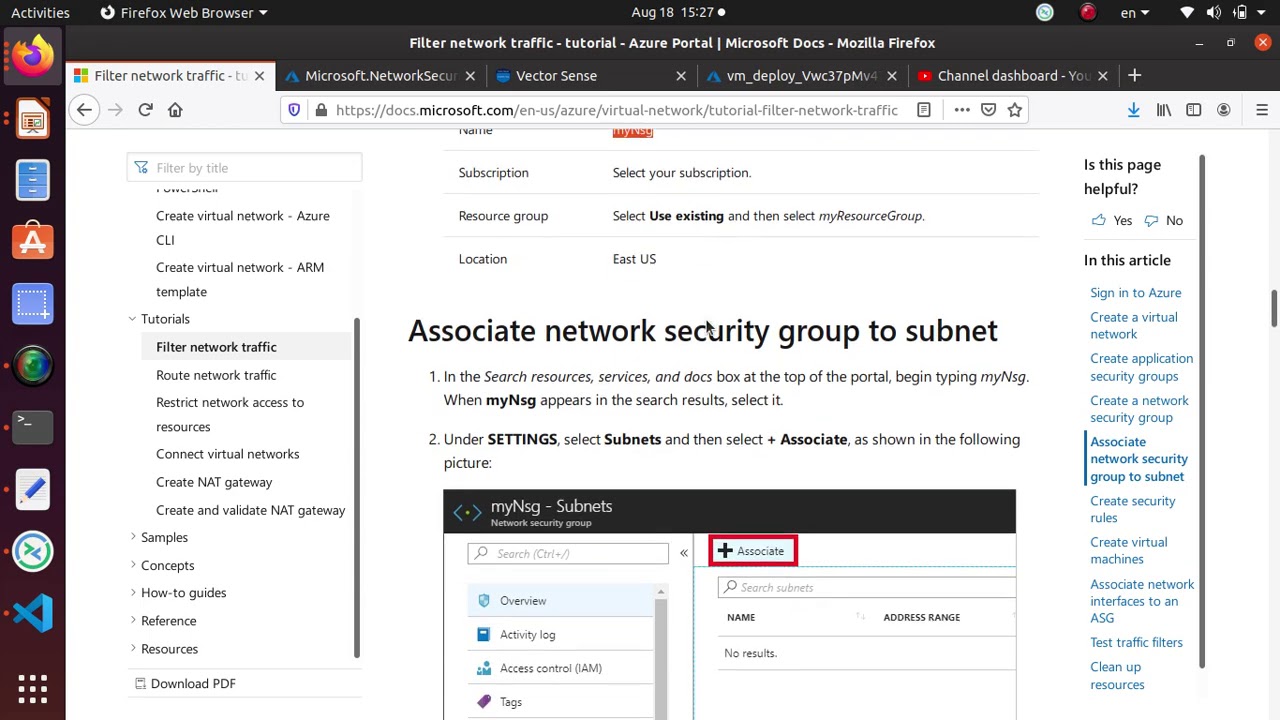Open the Firefox account icon
1280x720 pixels.
[x=1224, y=110]
